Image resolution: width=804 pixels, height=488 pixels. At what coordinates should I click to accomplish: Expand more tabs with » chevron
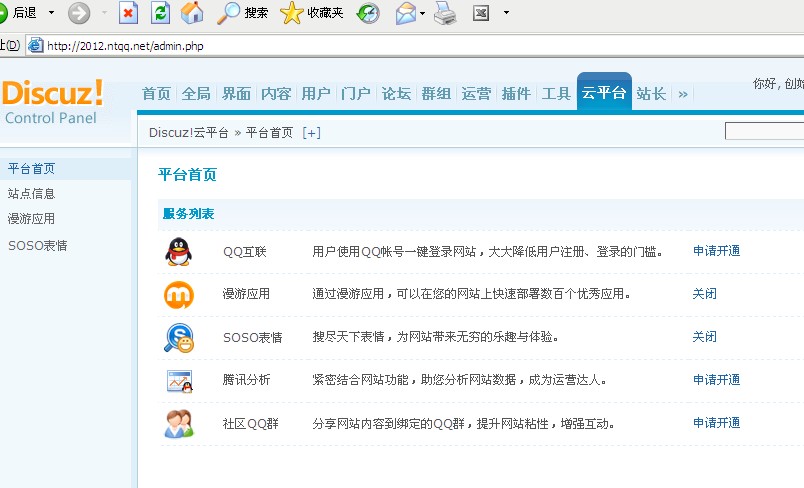click(682, 94)
